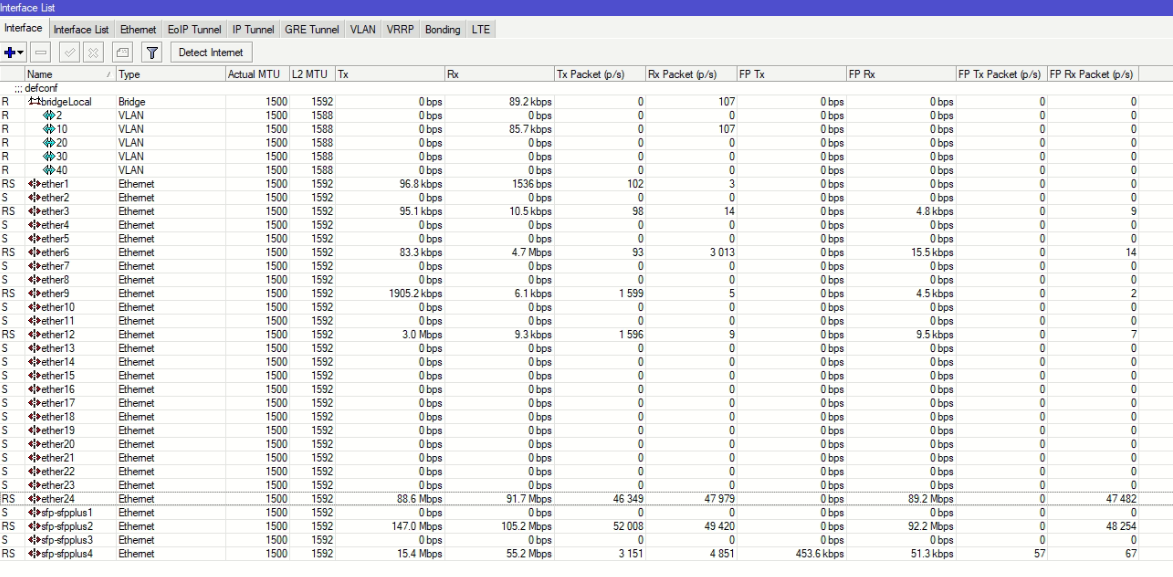Click the sfp-sfpplus2 interface icon

[34, 526]
